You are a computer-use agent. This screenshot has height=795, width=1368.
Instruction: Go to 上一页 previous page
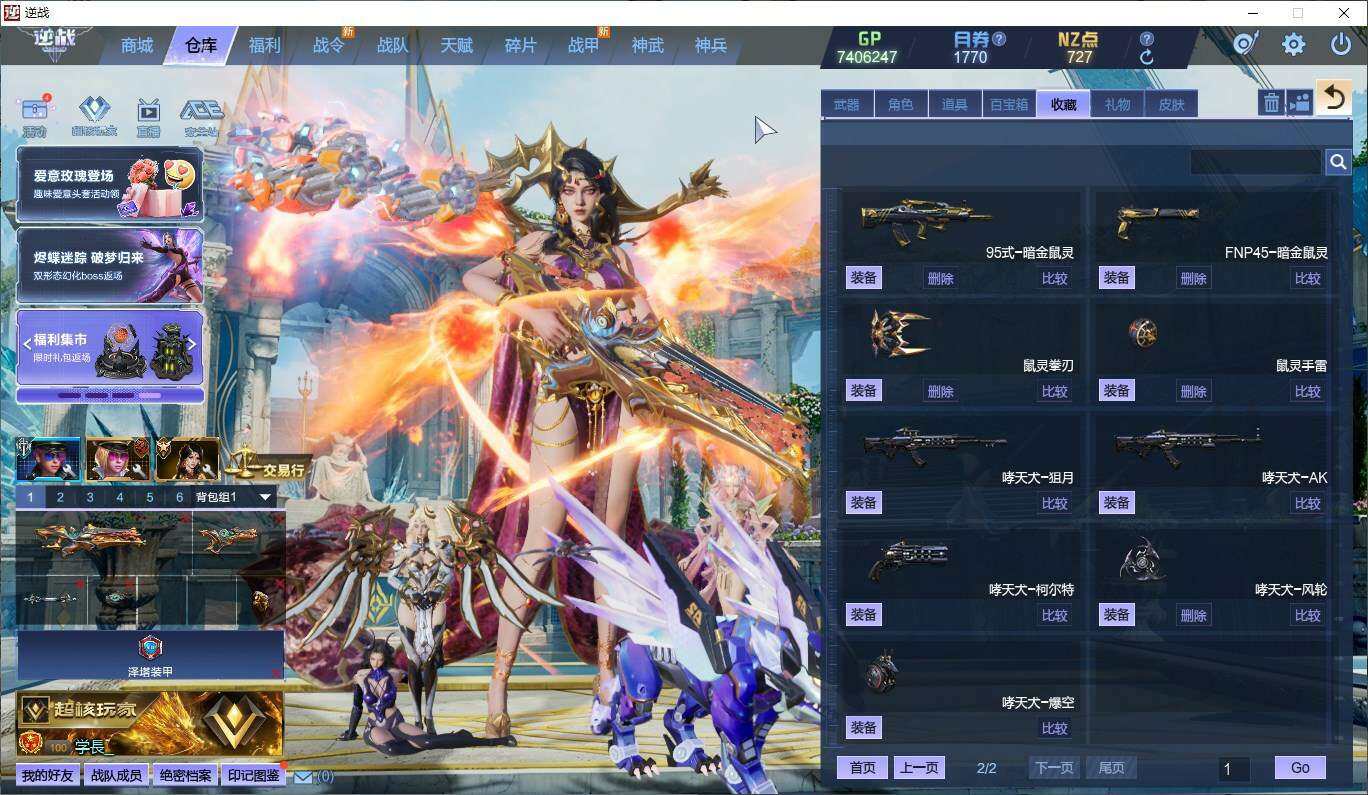[x=919, y=768]
